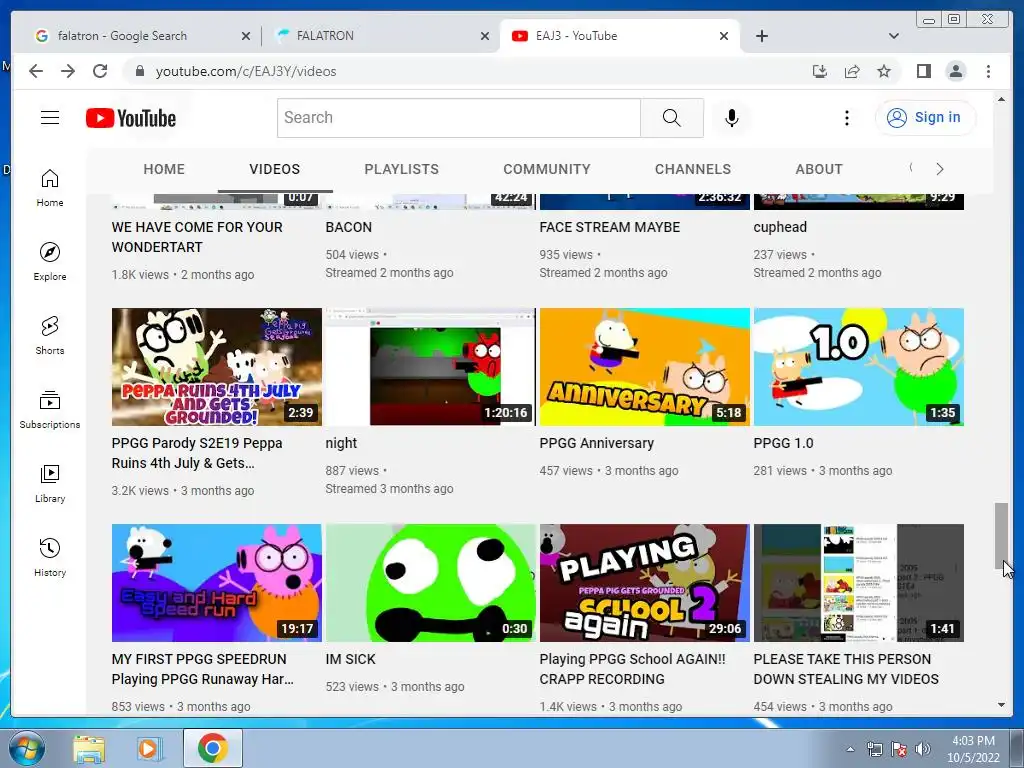Open channel HOME tab
1024x768 pixels.
[x=164, y=169]
